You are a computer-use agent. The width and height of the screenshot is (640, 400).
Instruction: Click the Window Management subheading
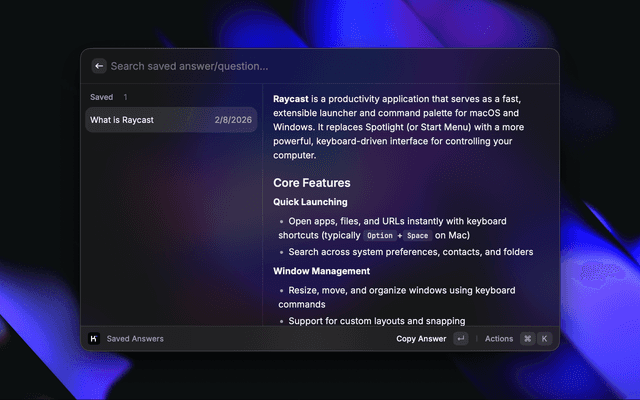coord(322,271)
